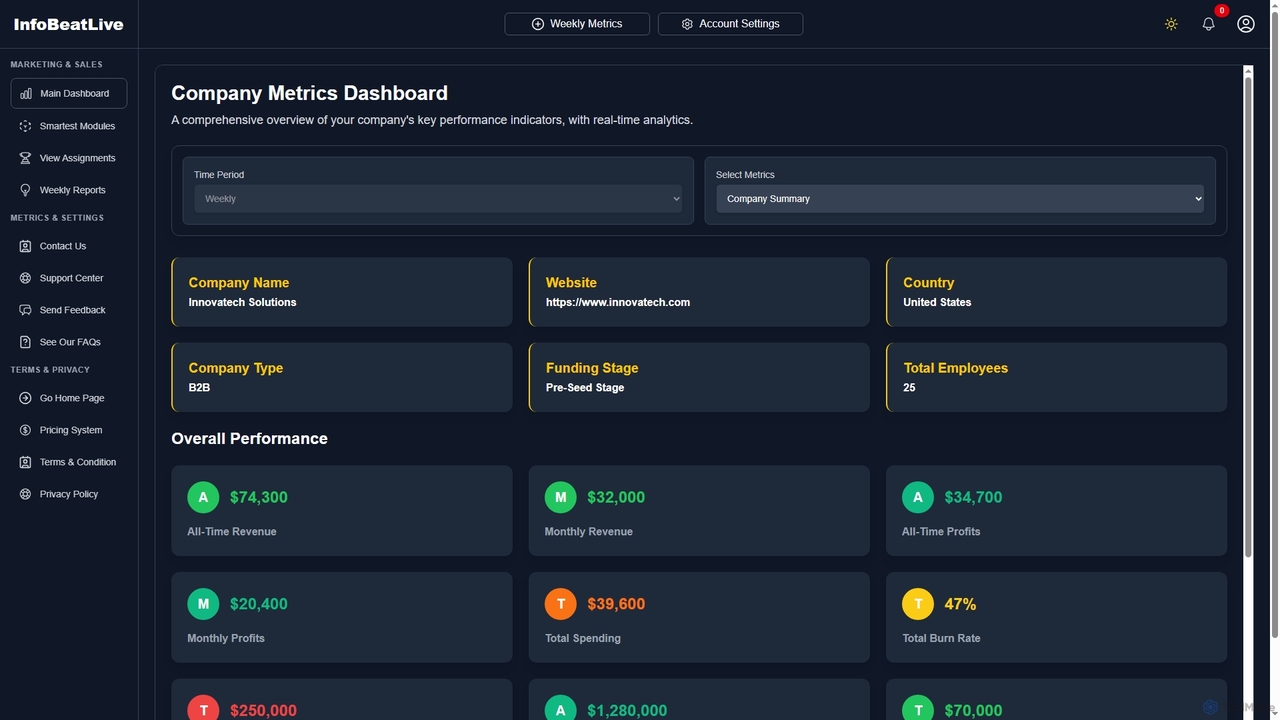Click the $20,400 Monthly Profits value

click(x=259, y=604)
